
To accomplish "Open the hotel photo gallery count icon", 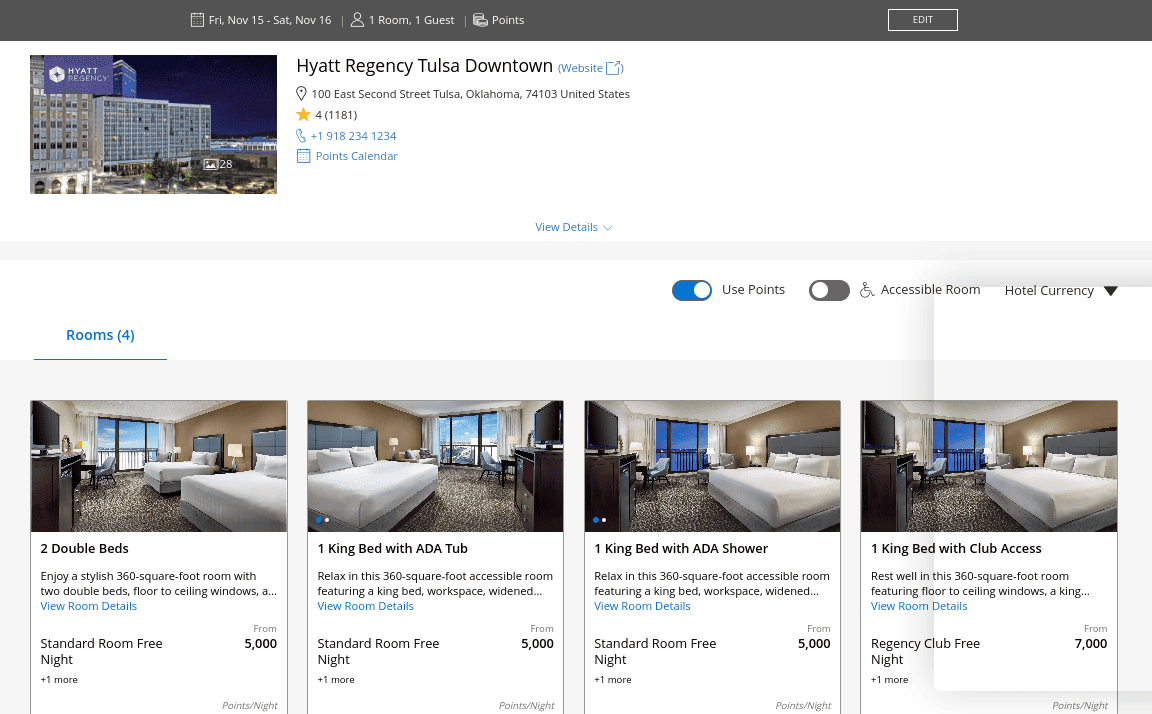I will [218, 165].
